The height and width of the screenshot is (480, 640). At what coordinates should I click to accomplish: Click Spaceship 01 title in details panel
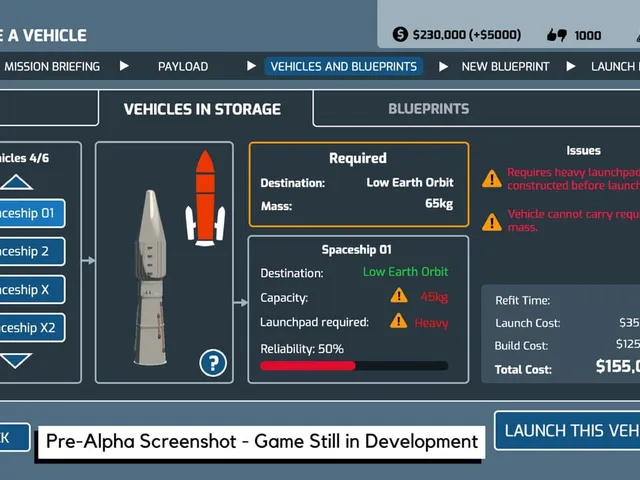coord(356,249)
